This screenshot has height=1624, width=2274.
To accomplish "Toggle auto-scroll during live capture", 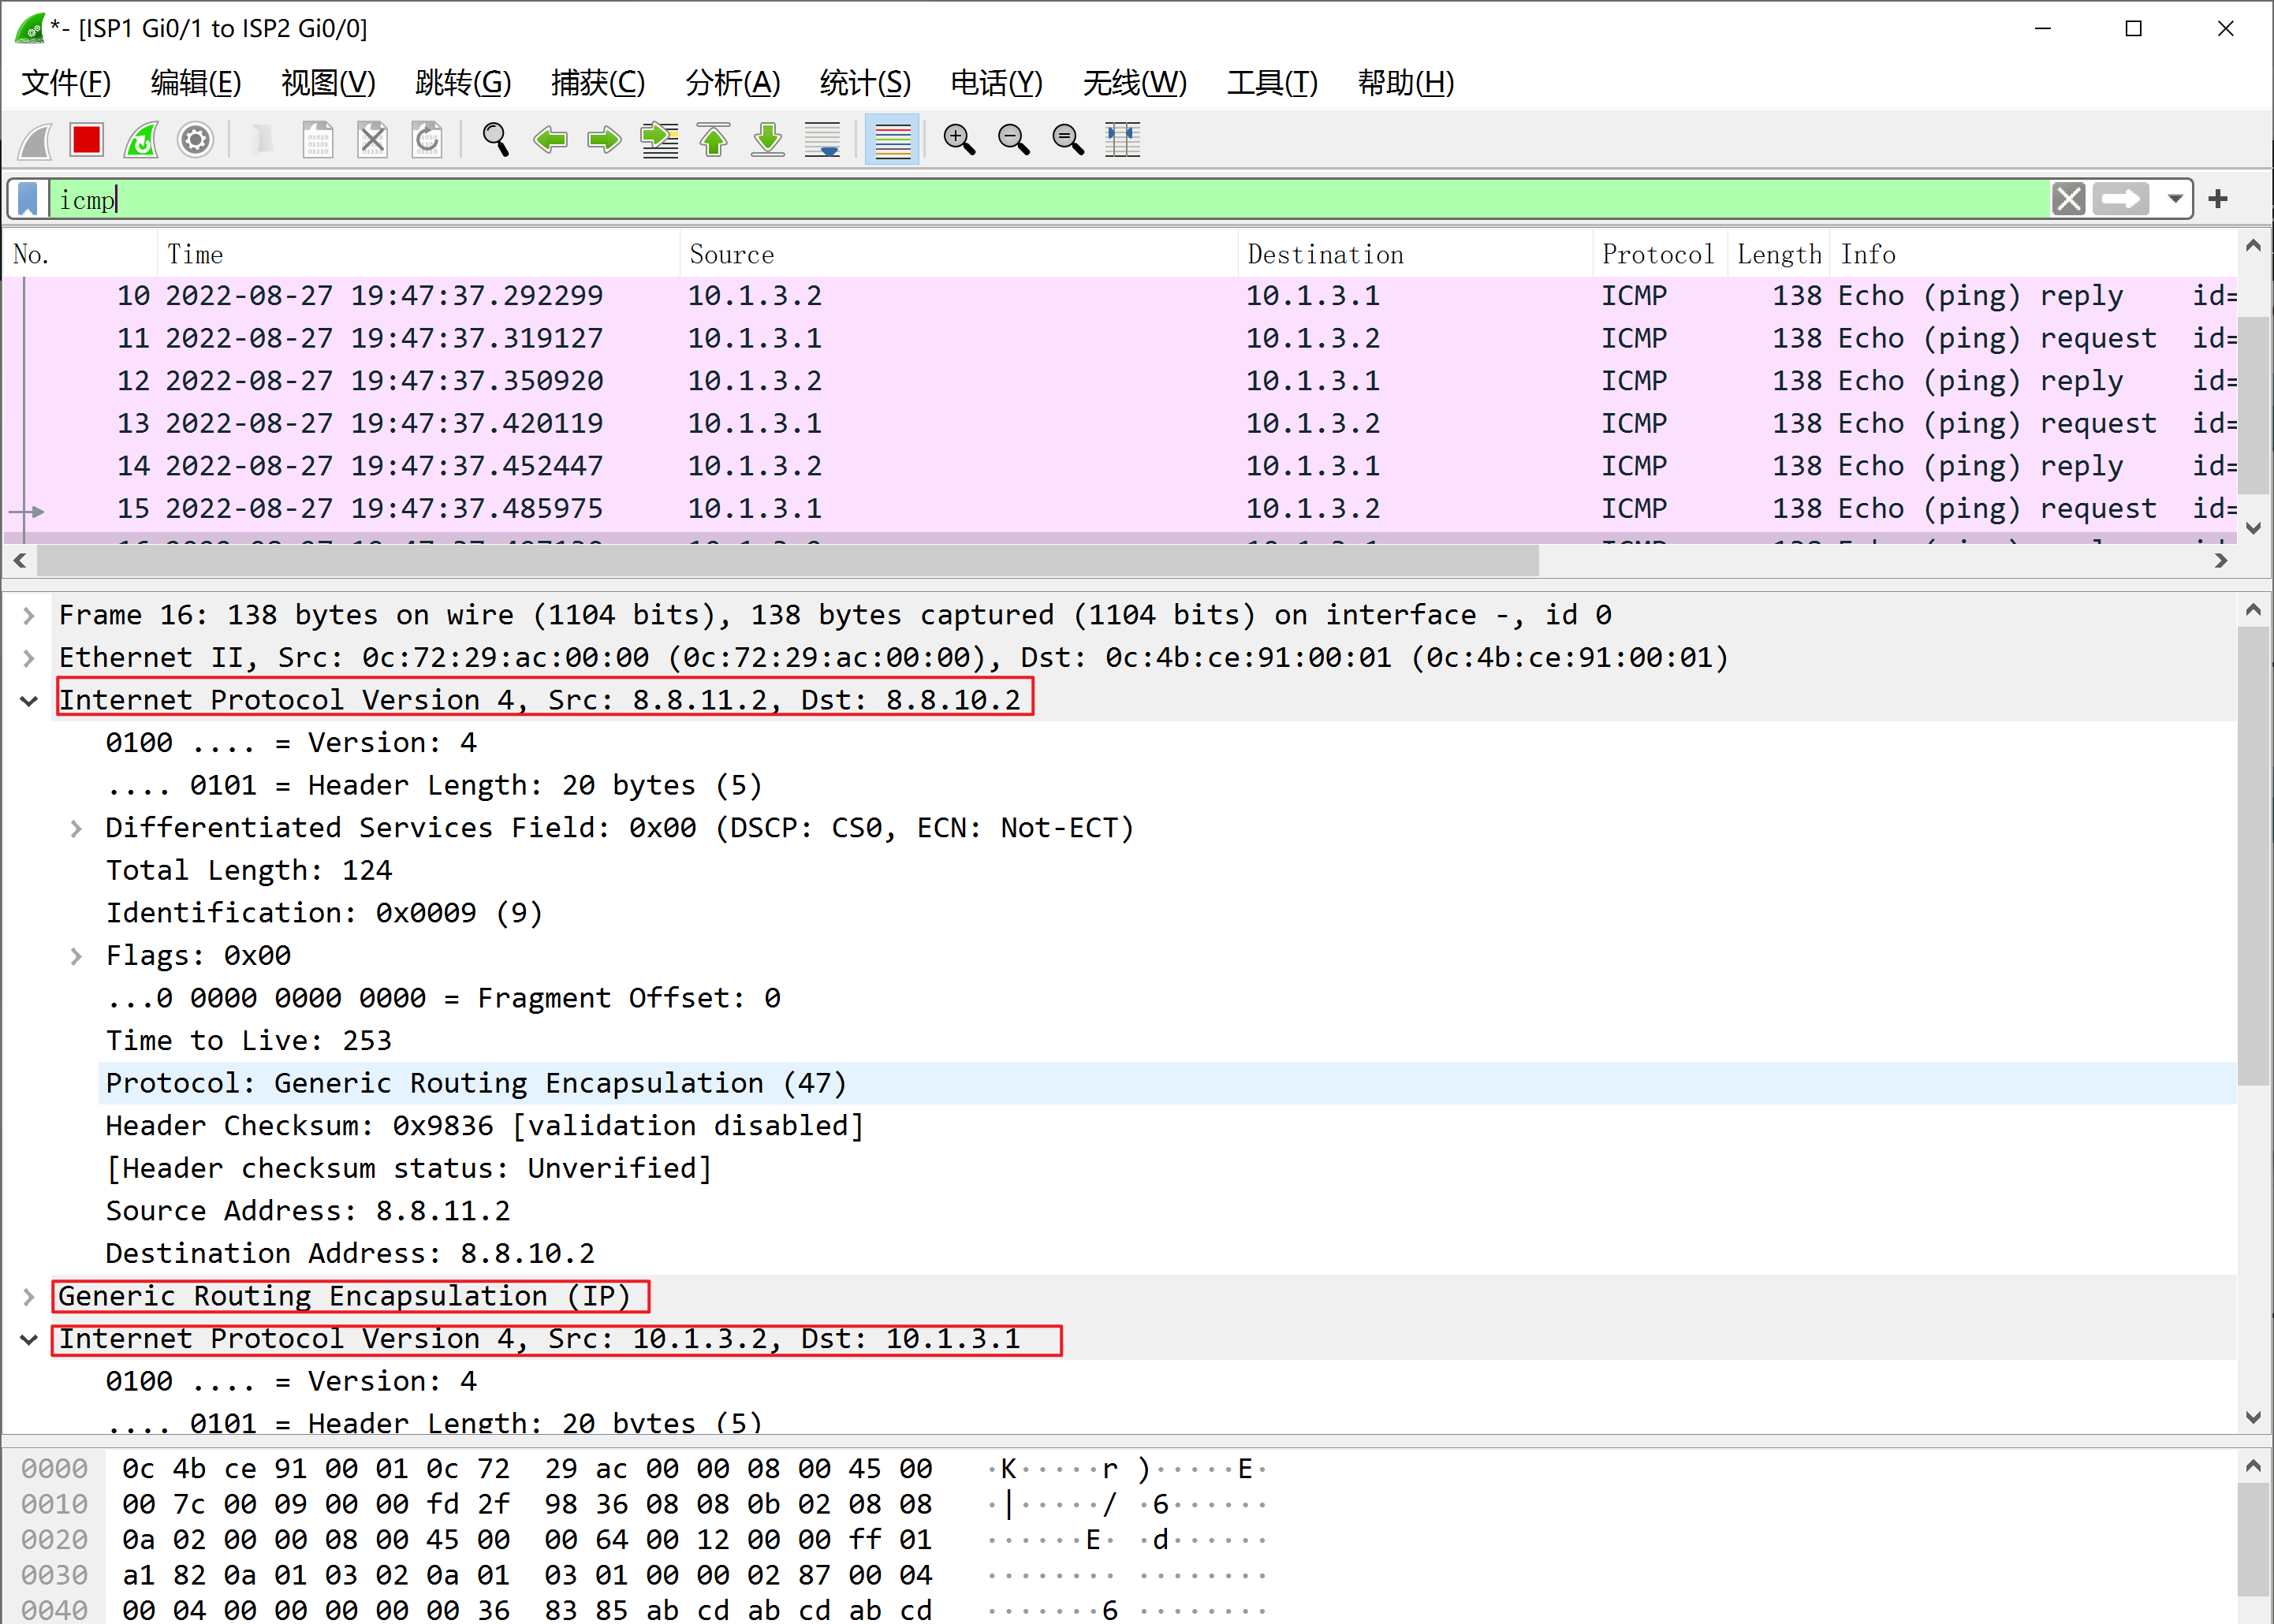I will coord(822,140).
